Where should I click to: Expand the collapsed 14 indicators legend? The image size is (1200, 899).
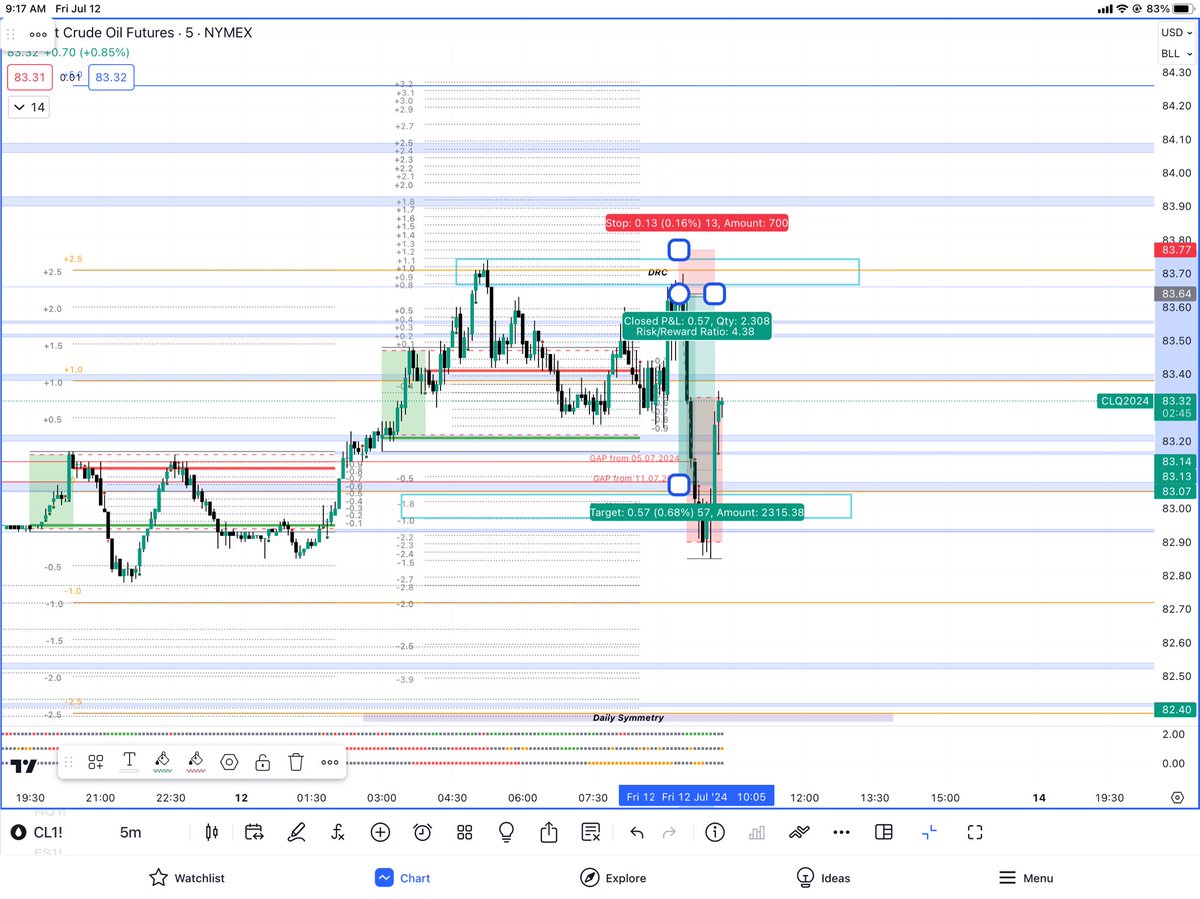27,107
